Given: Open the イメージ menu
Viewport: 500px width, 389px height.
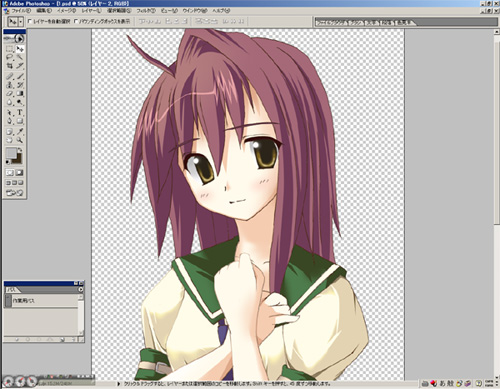Looking at the screenshot, I should click(66, 11).
